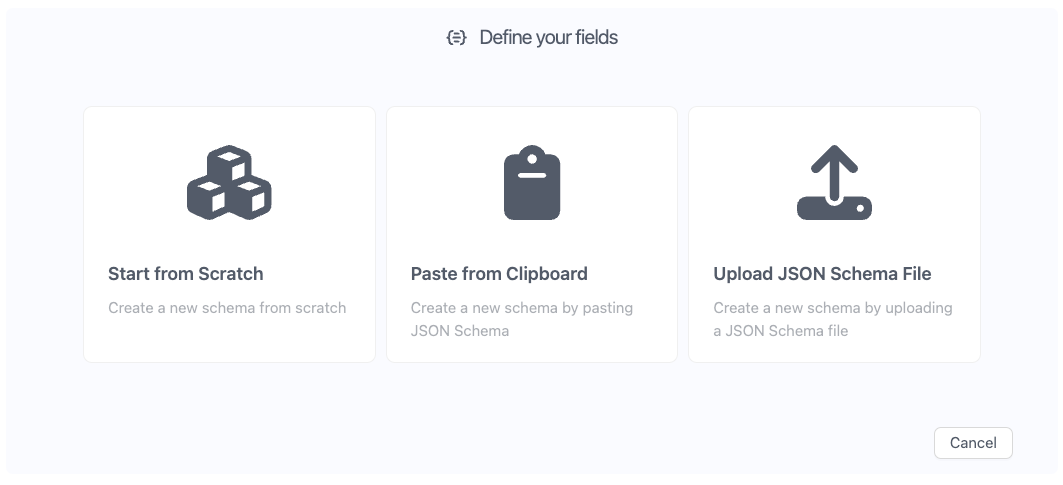Click "Create a new schema from scratch" text
Viewport: 1063px width, 485px height.
click(227, 308)
